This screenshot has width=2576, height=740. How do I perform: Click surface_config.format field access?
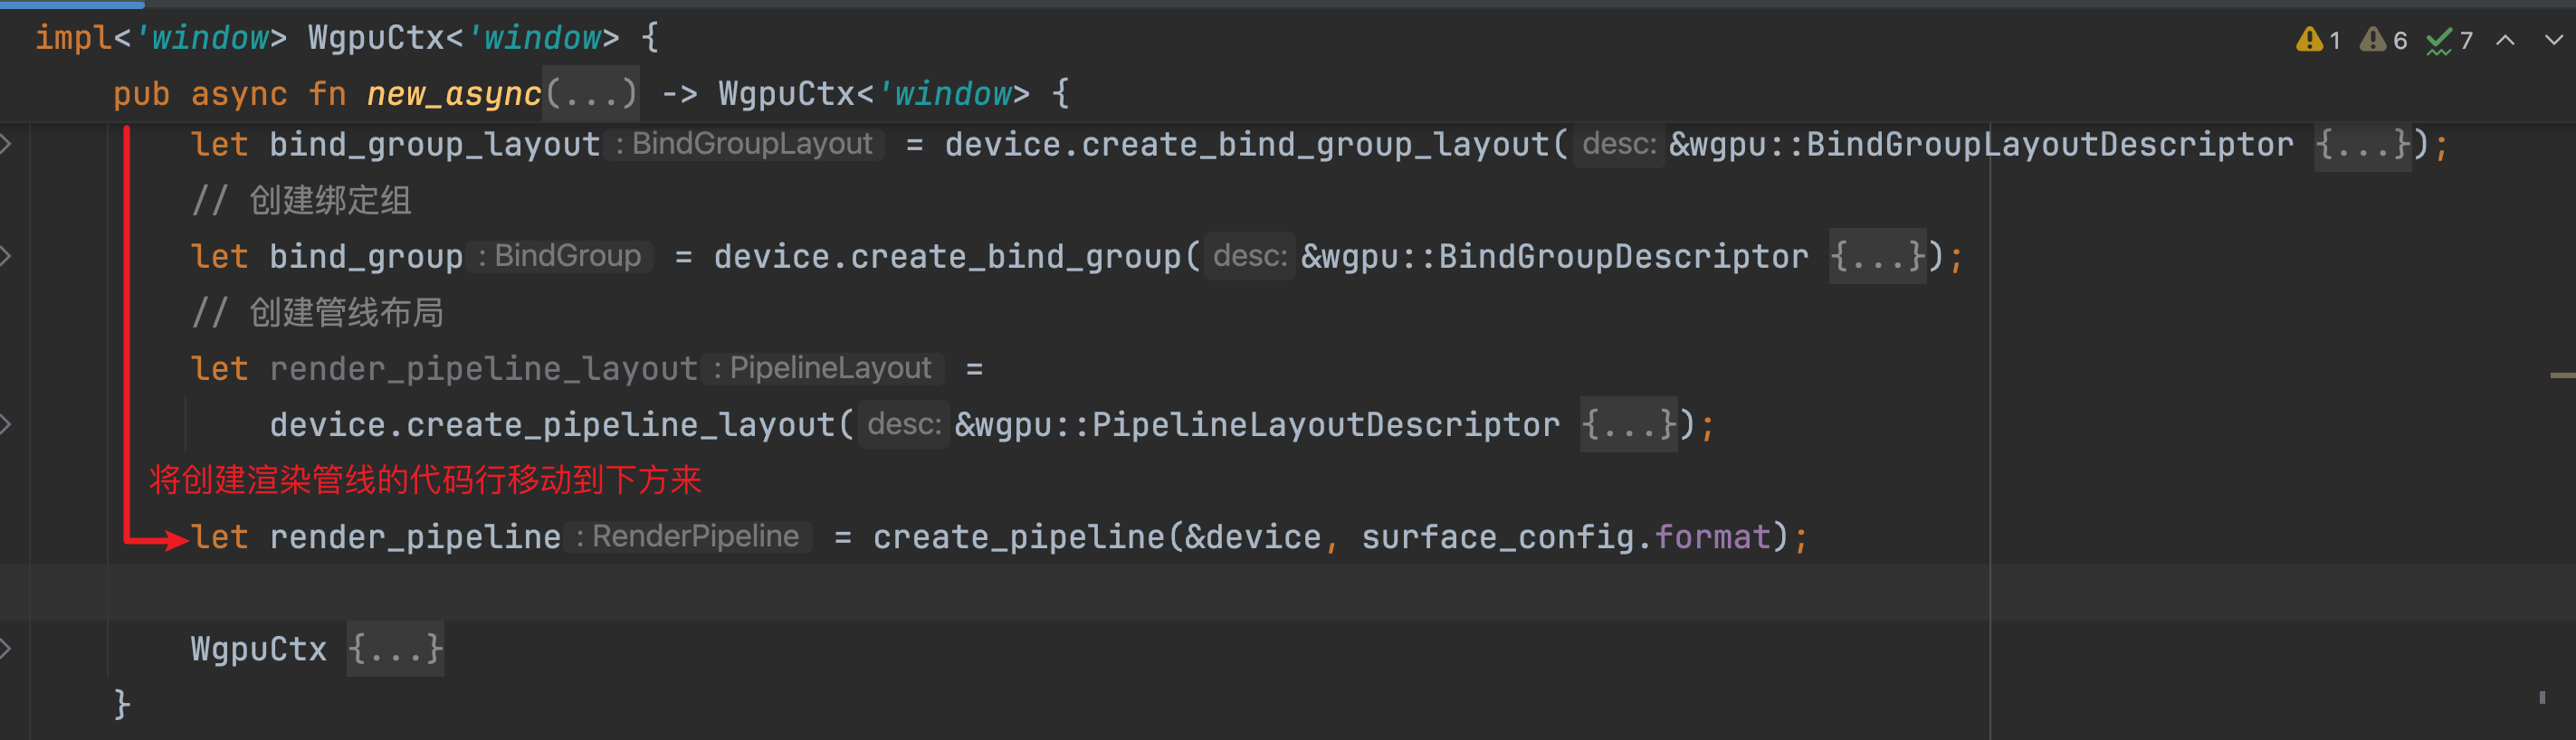coord(1566,537)
